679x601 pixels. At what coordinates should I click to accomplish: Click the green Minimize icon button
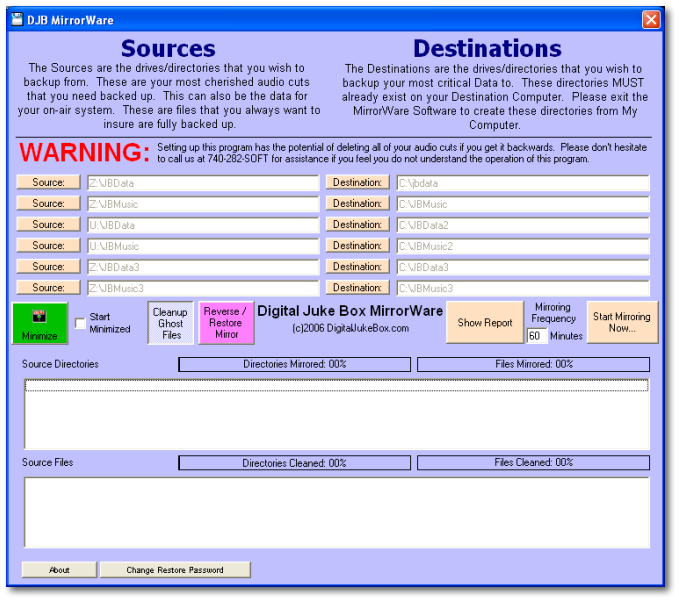point(41,323)
